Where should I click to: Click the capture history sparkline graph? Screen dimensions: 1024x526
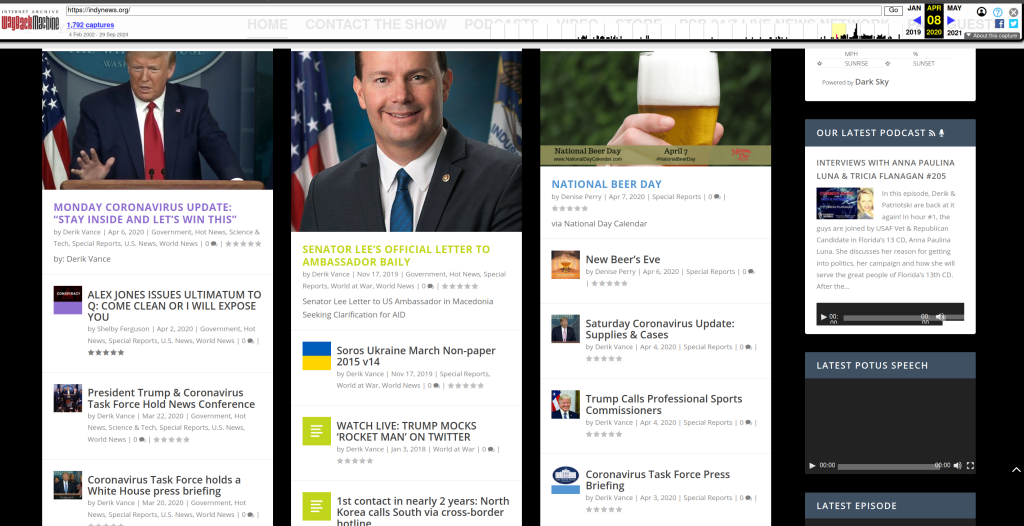click(696, 29)
